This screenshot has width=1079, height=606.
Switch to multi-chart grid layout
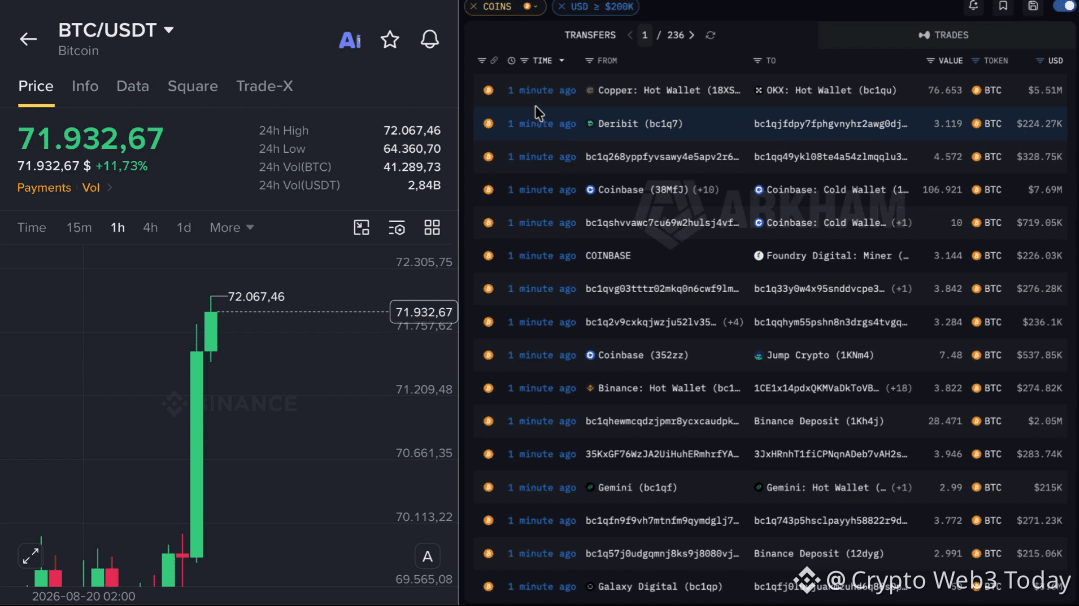(432, 228)
